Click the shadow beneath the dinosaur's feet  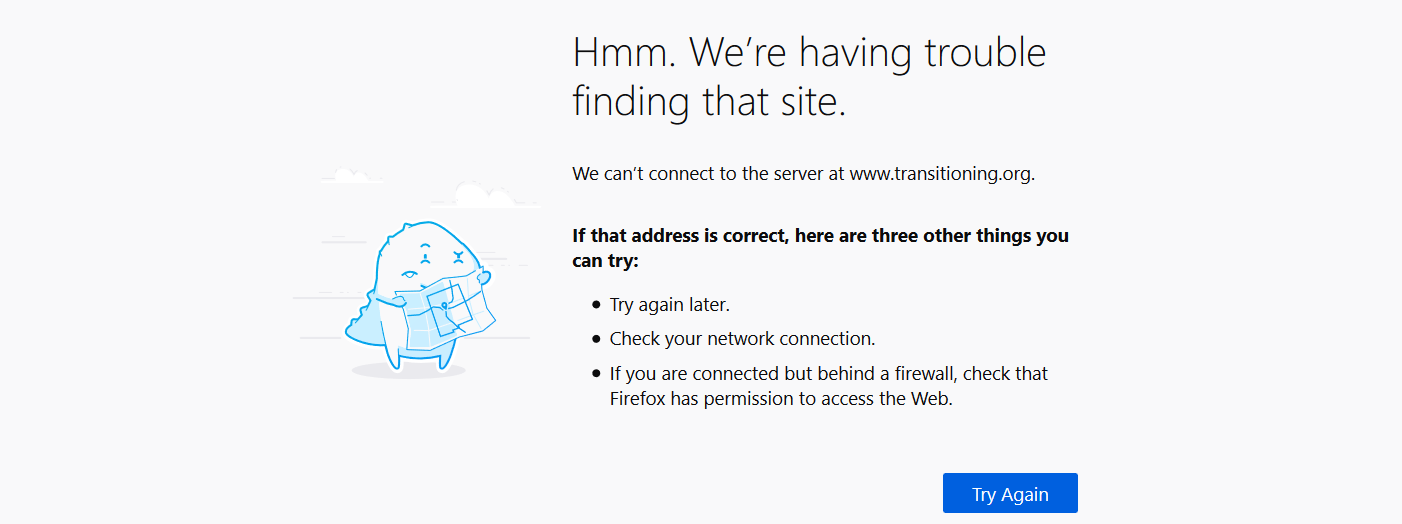(408, 371)
